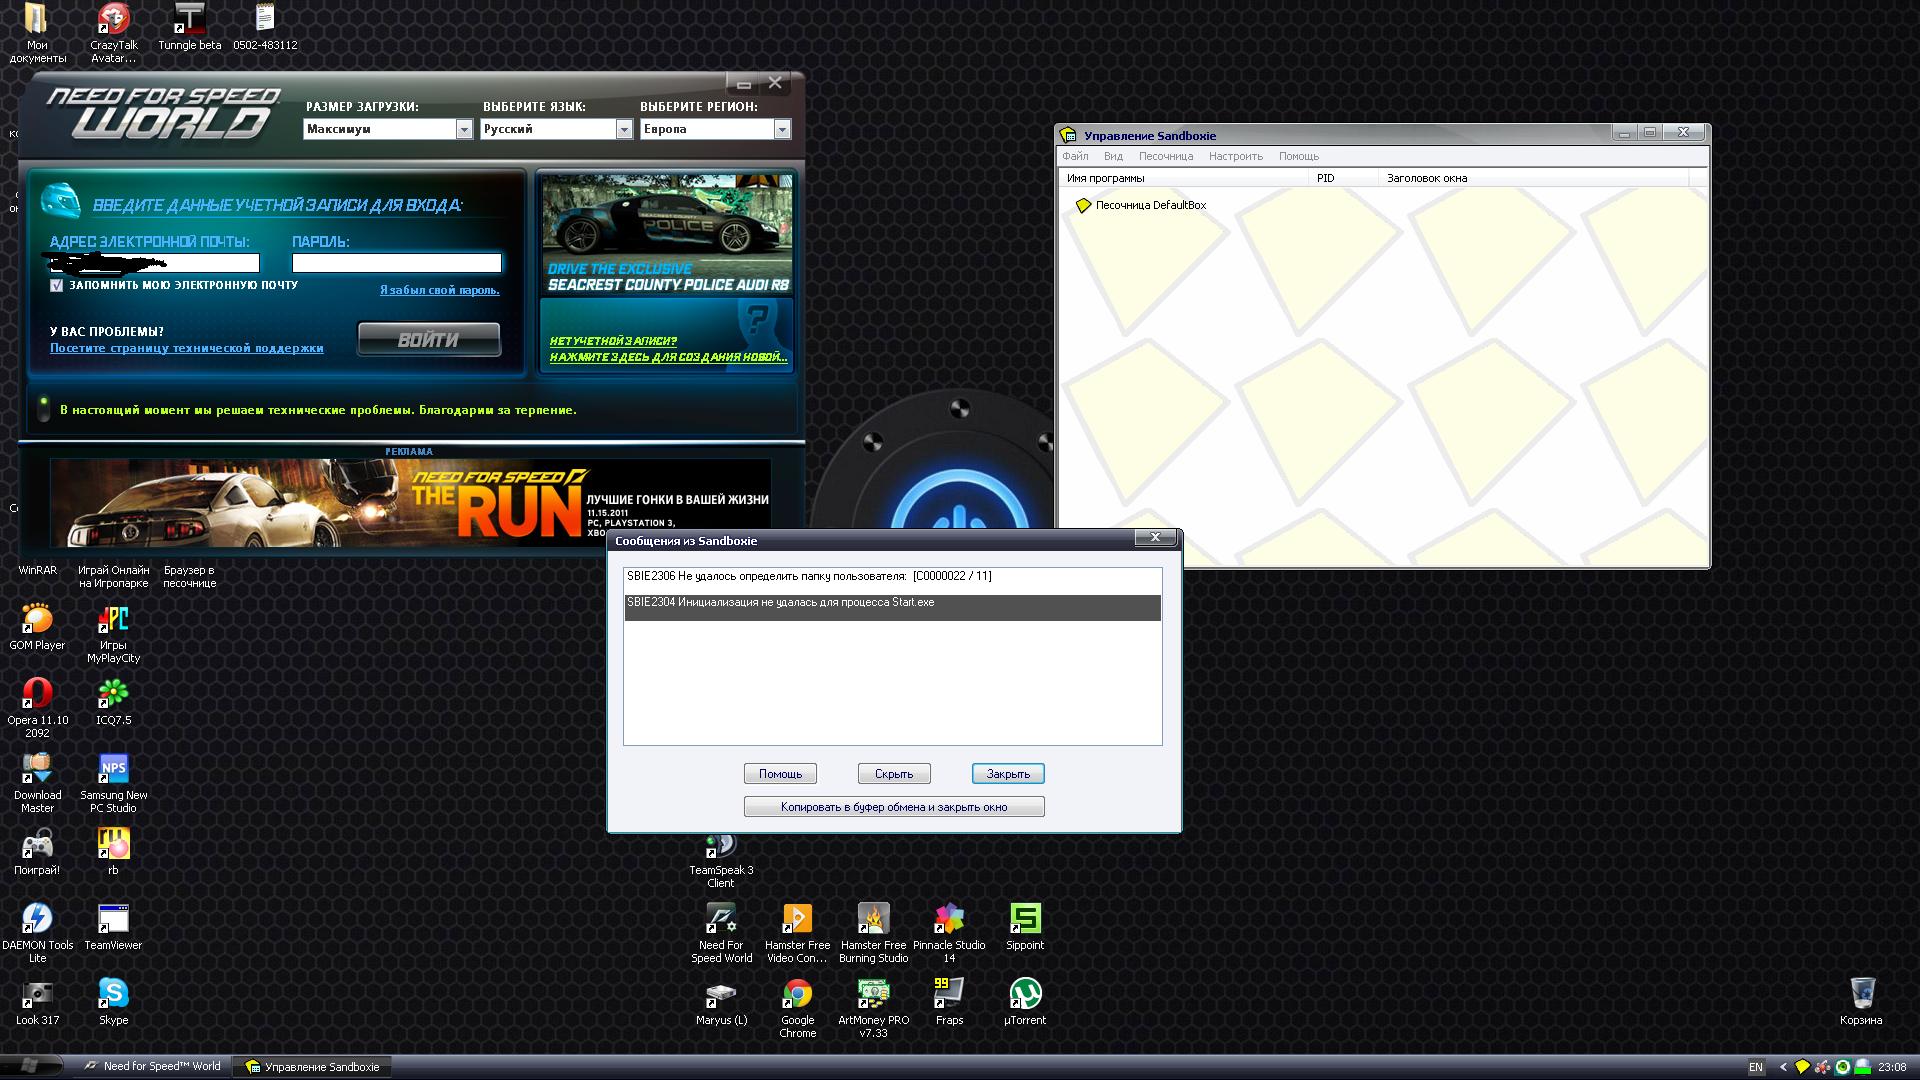
Task: Open the Start button on taskbar
Action: (x=30, y=1066)
